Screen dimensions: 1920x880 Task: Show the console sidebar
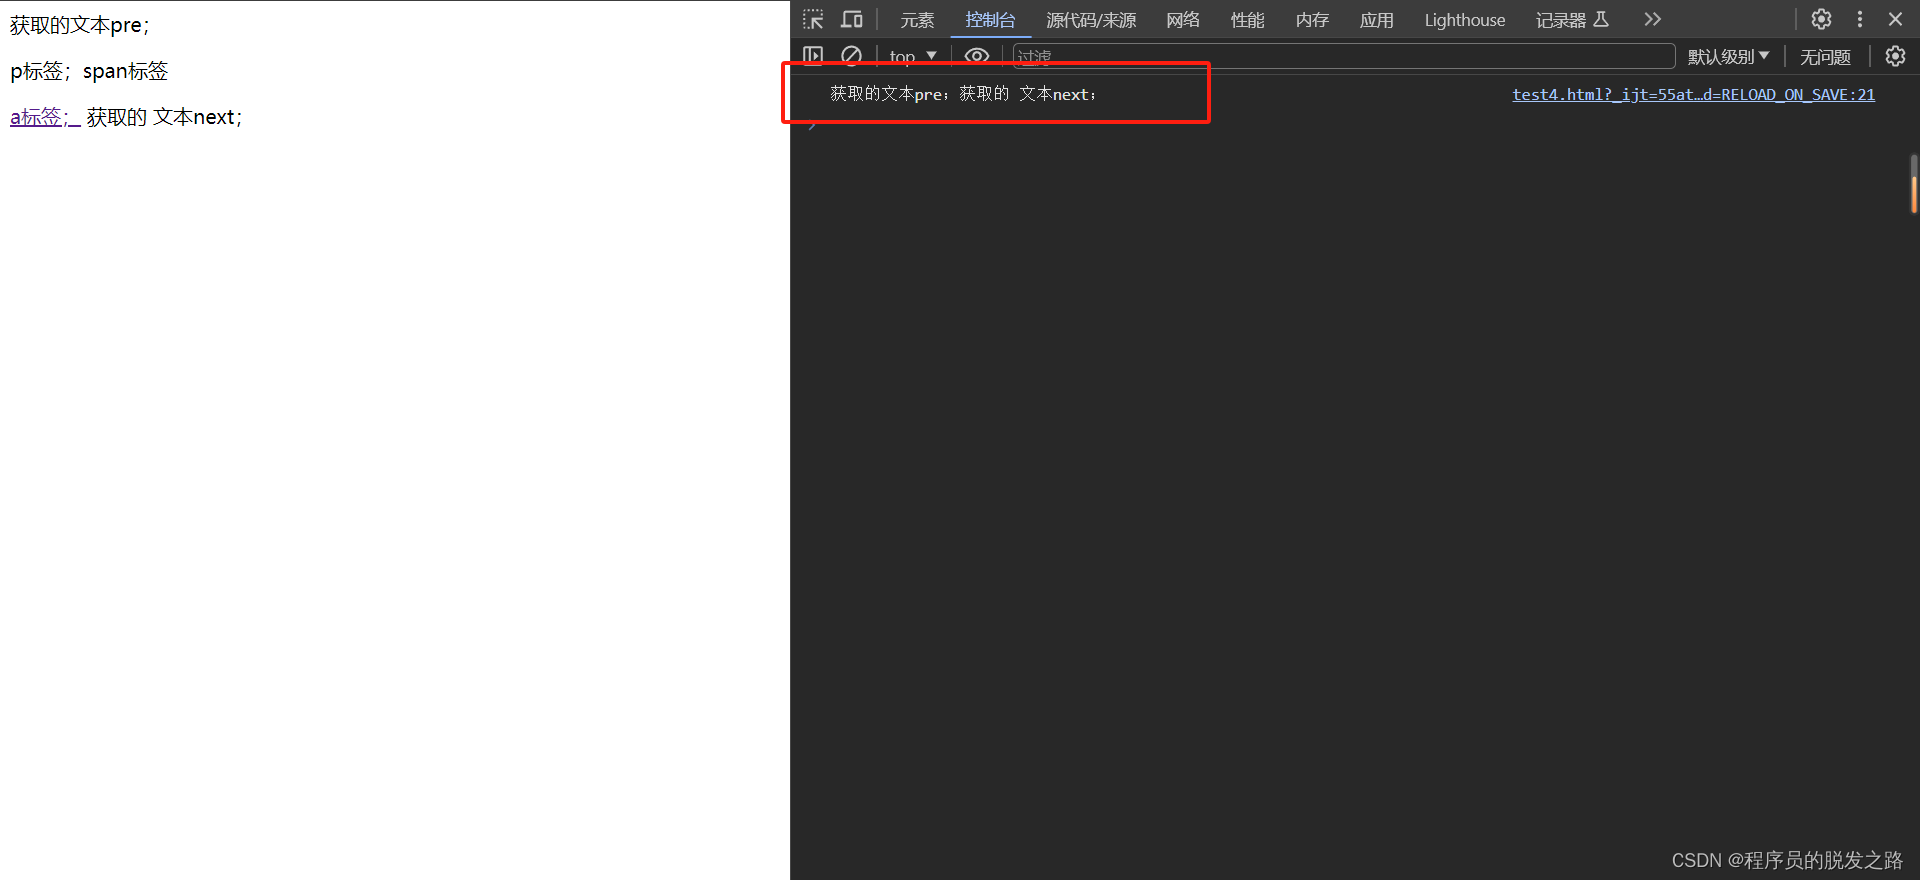pos(813,56)
